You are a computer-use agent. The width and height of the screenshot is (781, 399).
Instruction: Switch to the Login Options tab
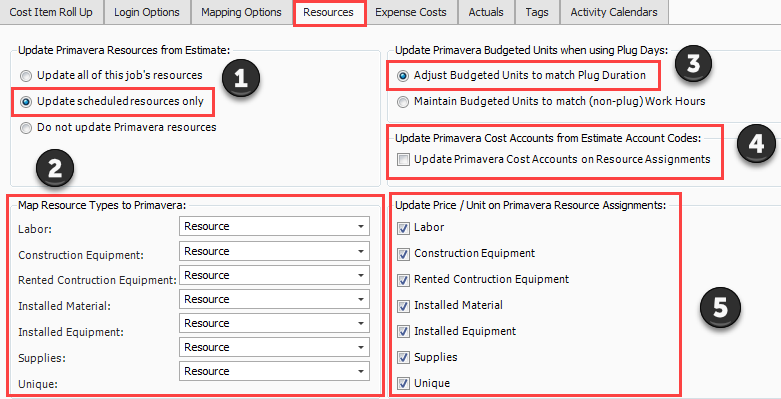point(147,12)
